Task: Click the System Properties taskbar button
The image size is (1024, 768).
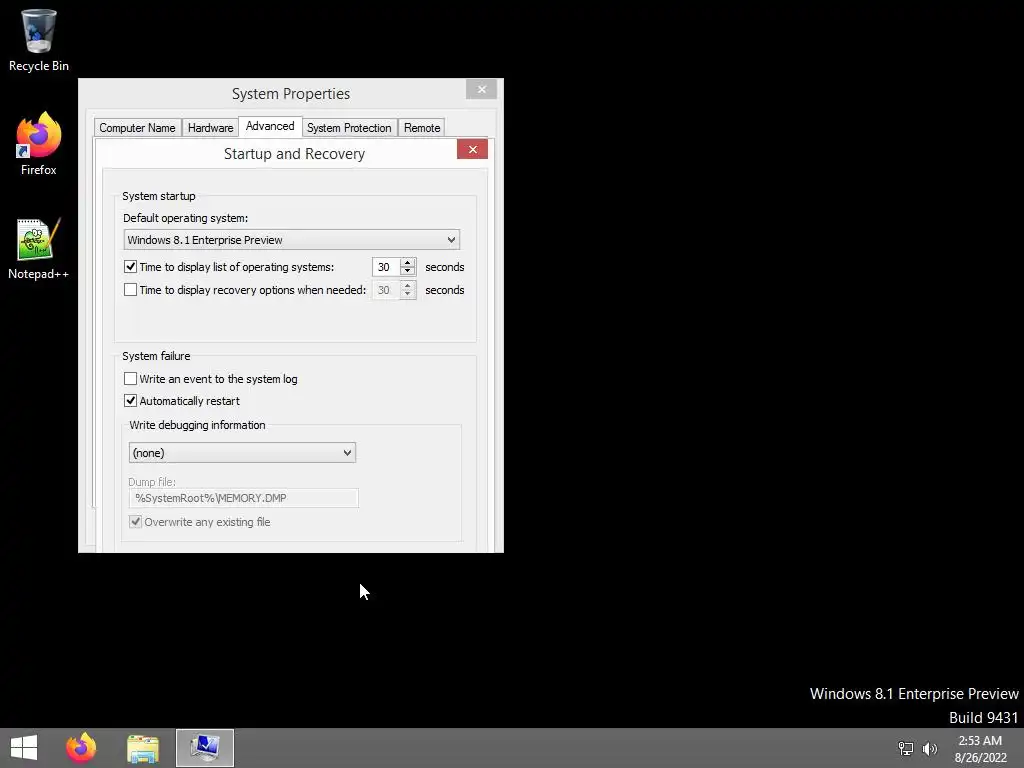Action: (204, 748)
